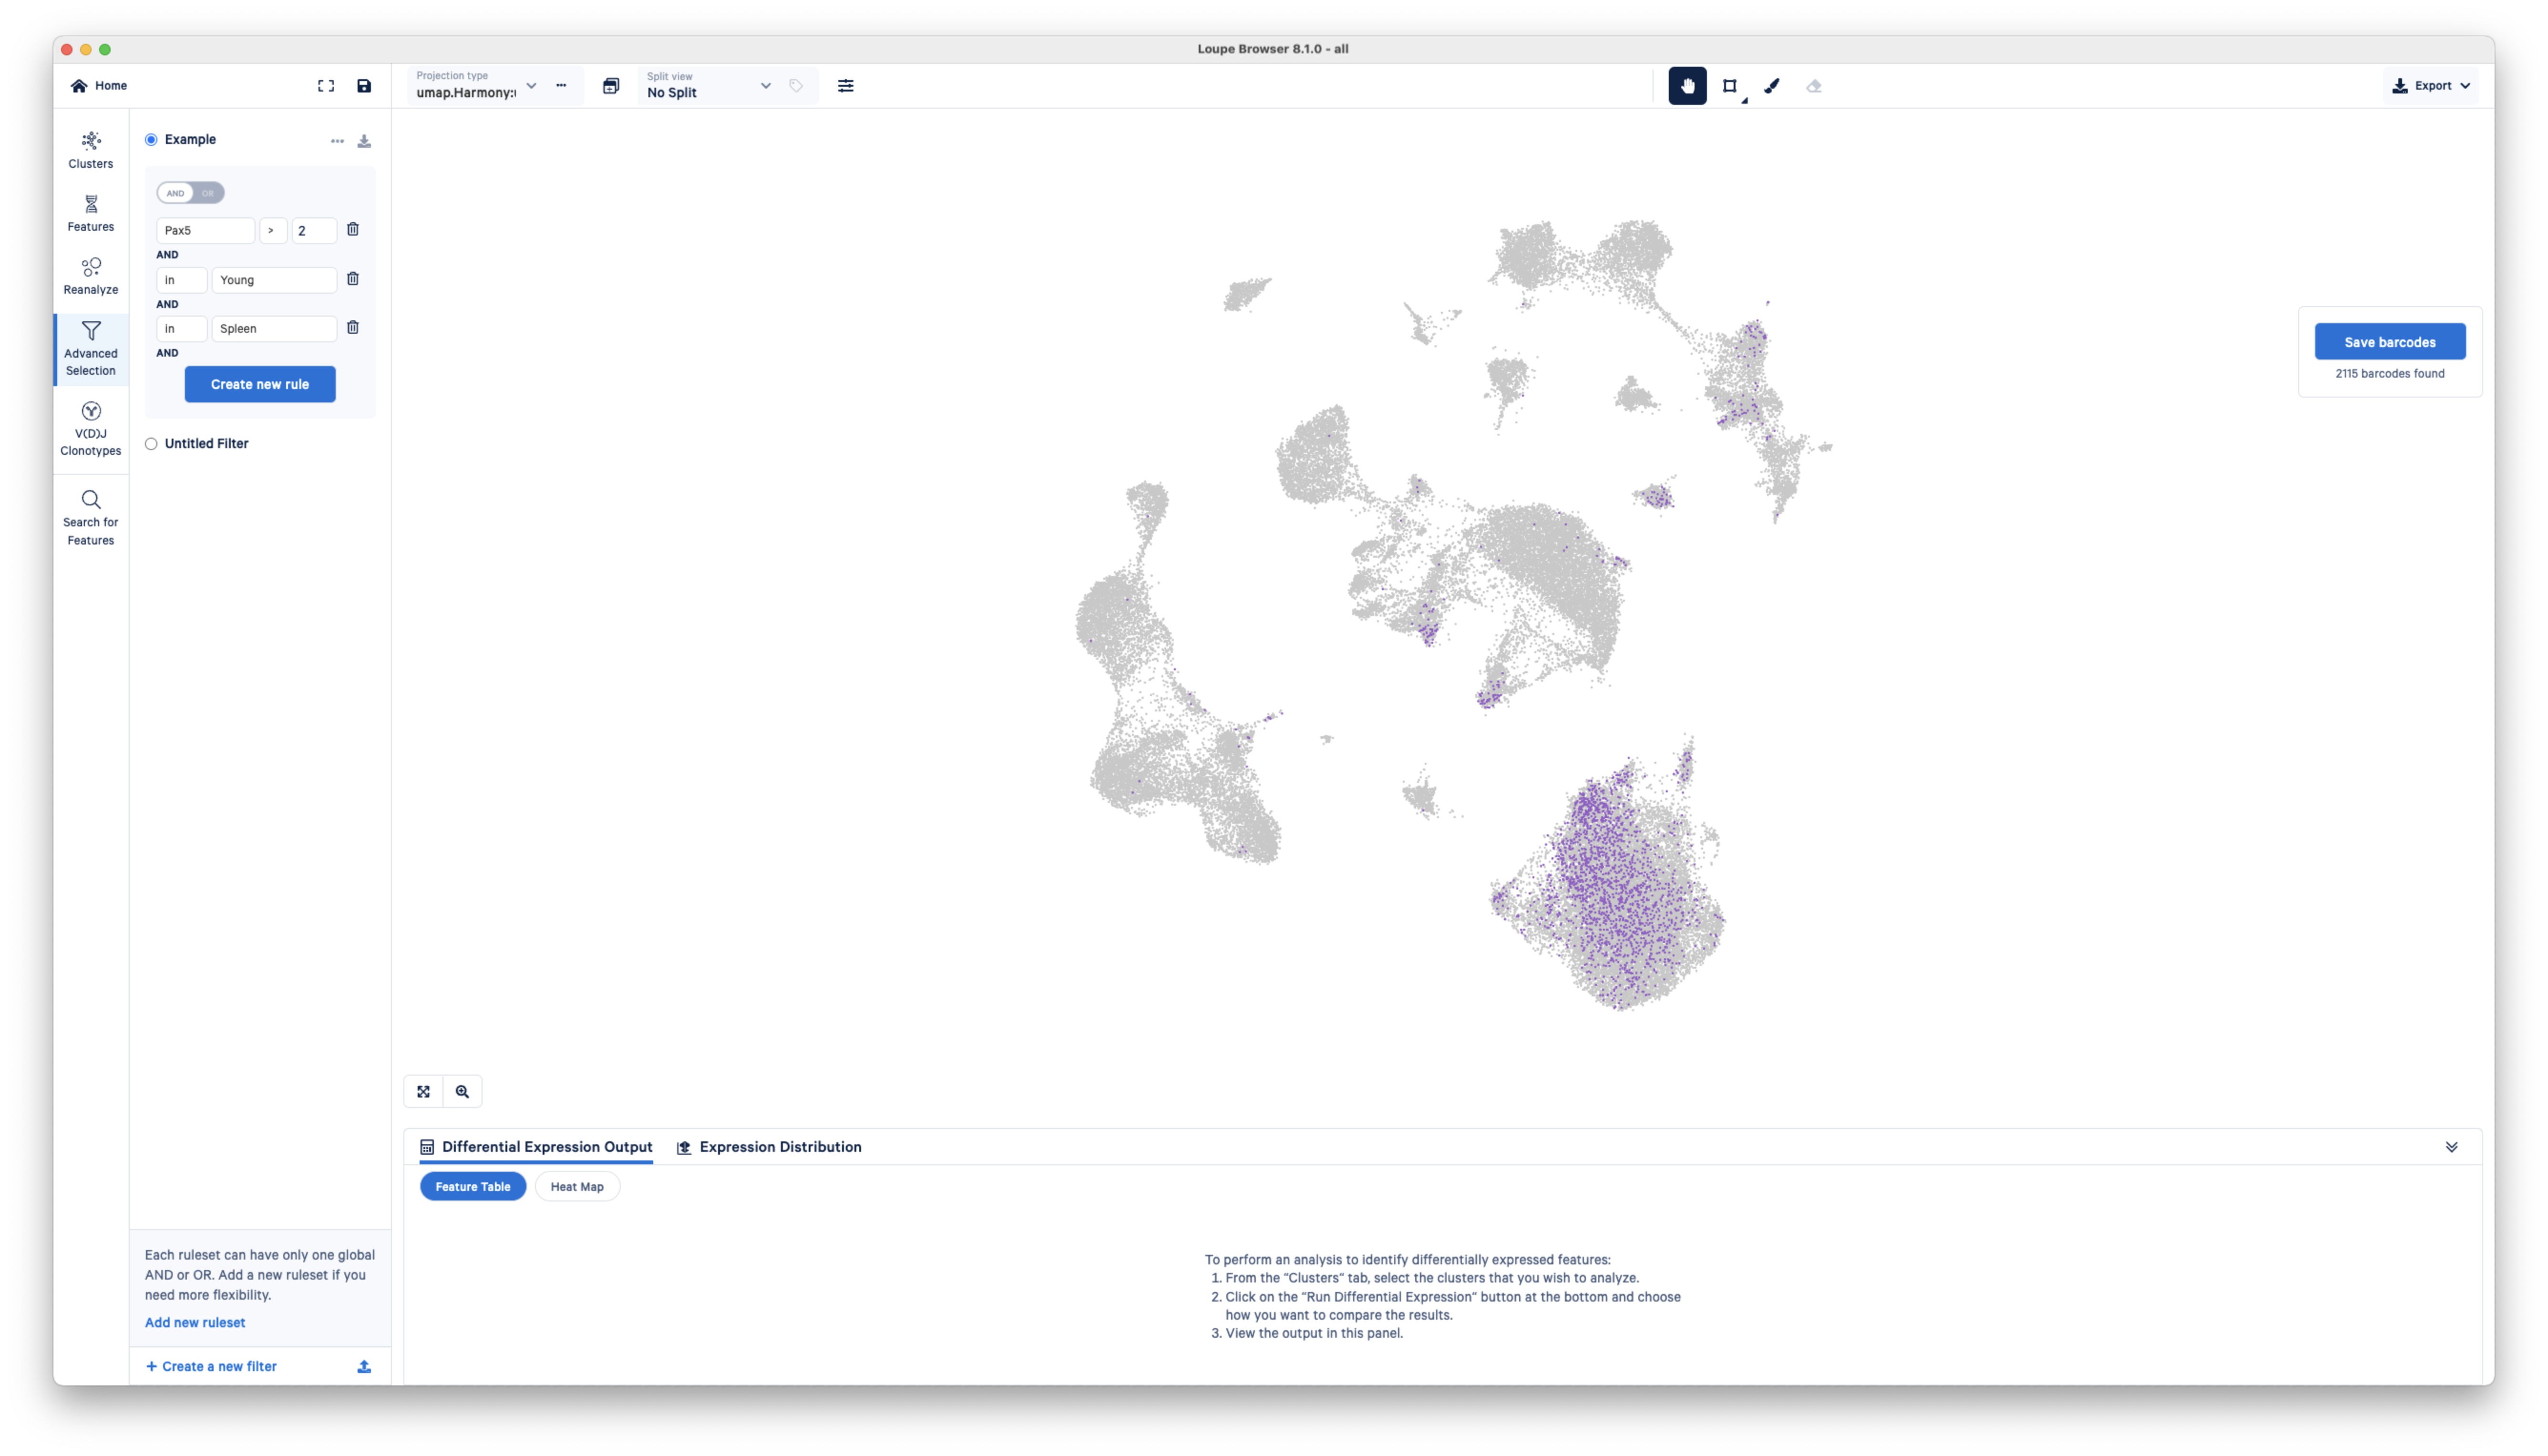Viewport: 2548px width, 1456px height.
Task: Open Search for Features panel
Action: click(90, 517)
